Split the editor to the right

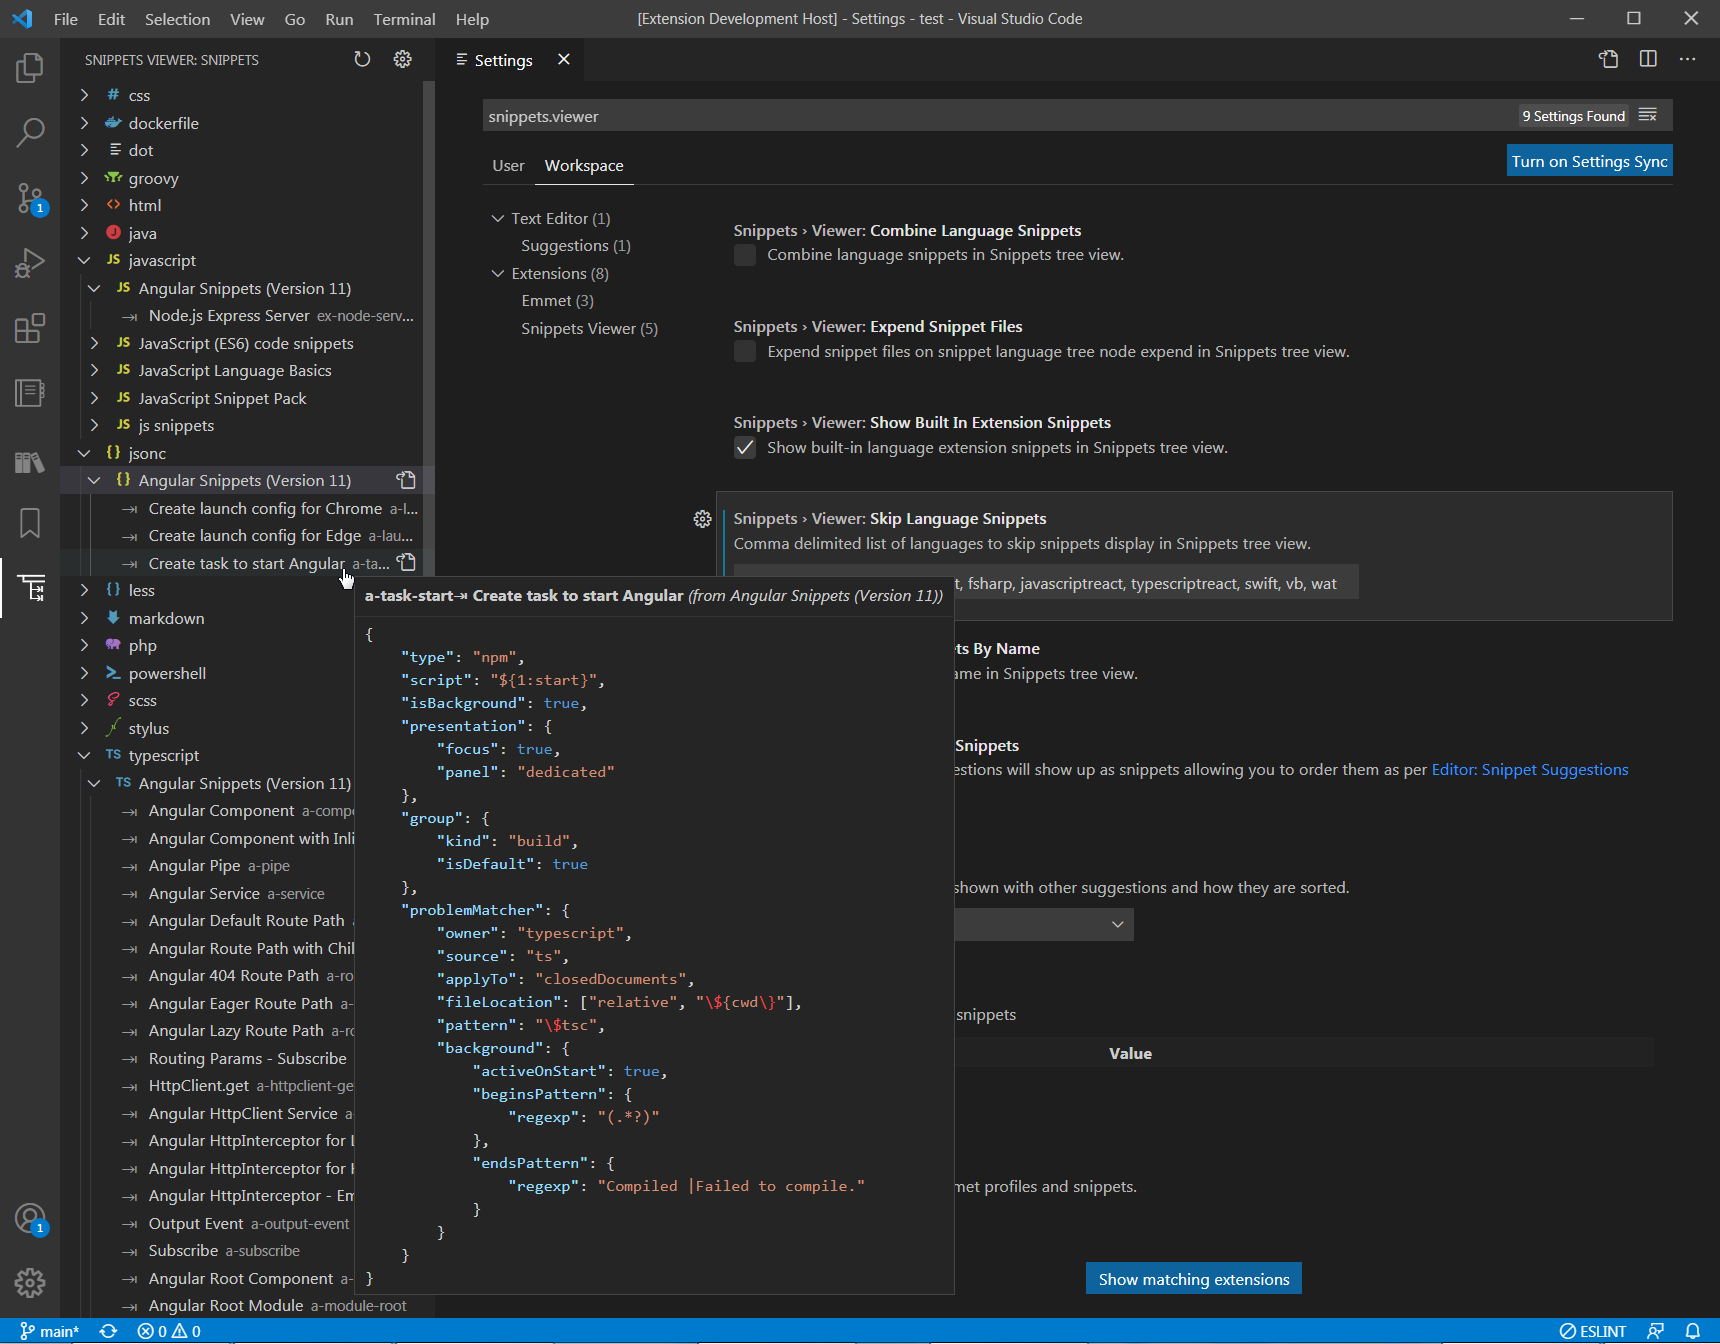coord(1648,59)
